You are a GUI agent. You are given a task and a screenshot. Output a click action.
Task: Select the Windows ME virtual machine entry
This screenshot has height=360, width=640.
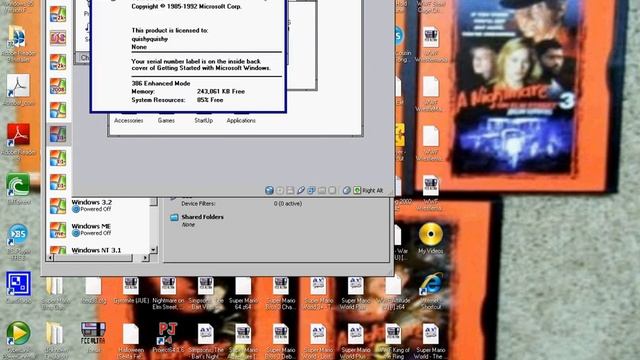pos(98,229)
